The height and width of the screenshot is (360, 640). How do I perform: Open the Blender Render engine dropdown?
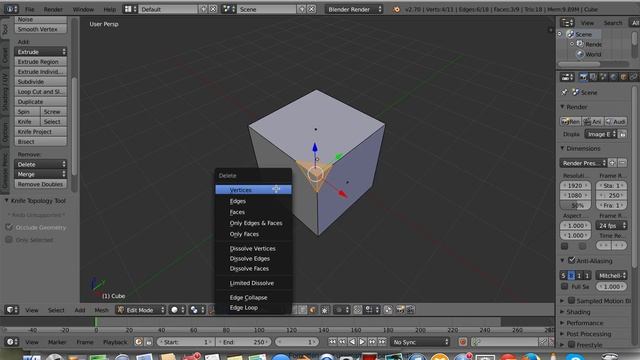point(354,9)
